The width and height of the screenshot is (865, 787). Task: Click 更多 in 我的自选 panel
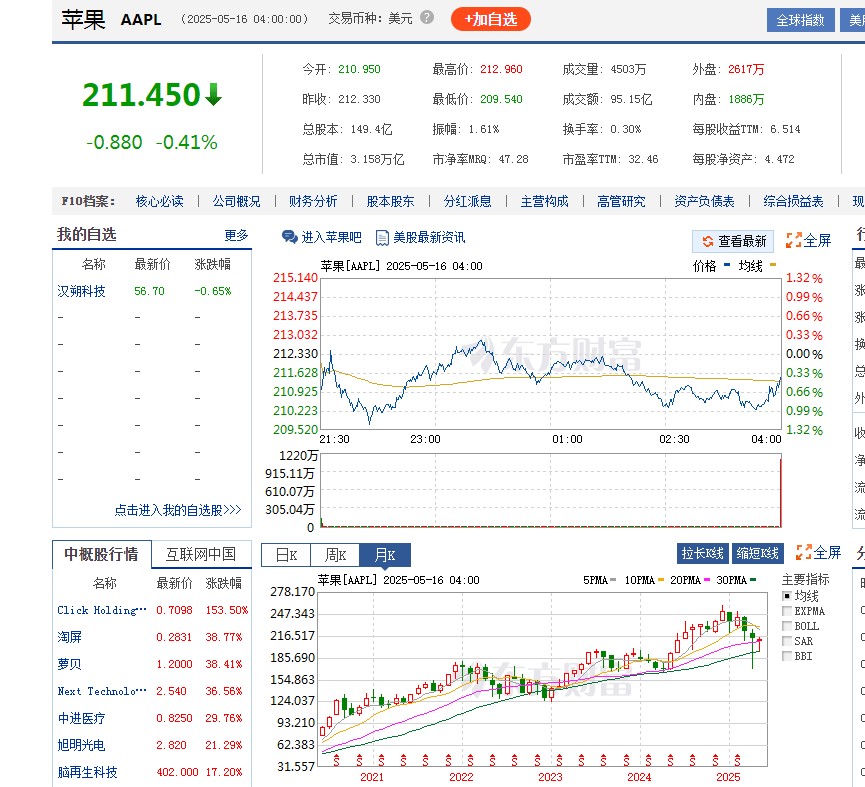click(236, 235)
